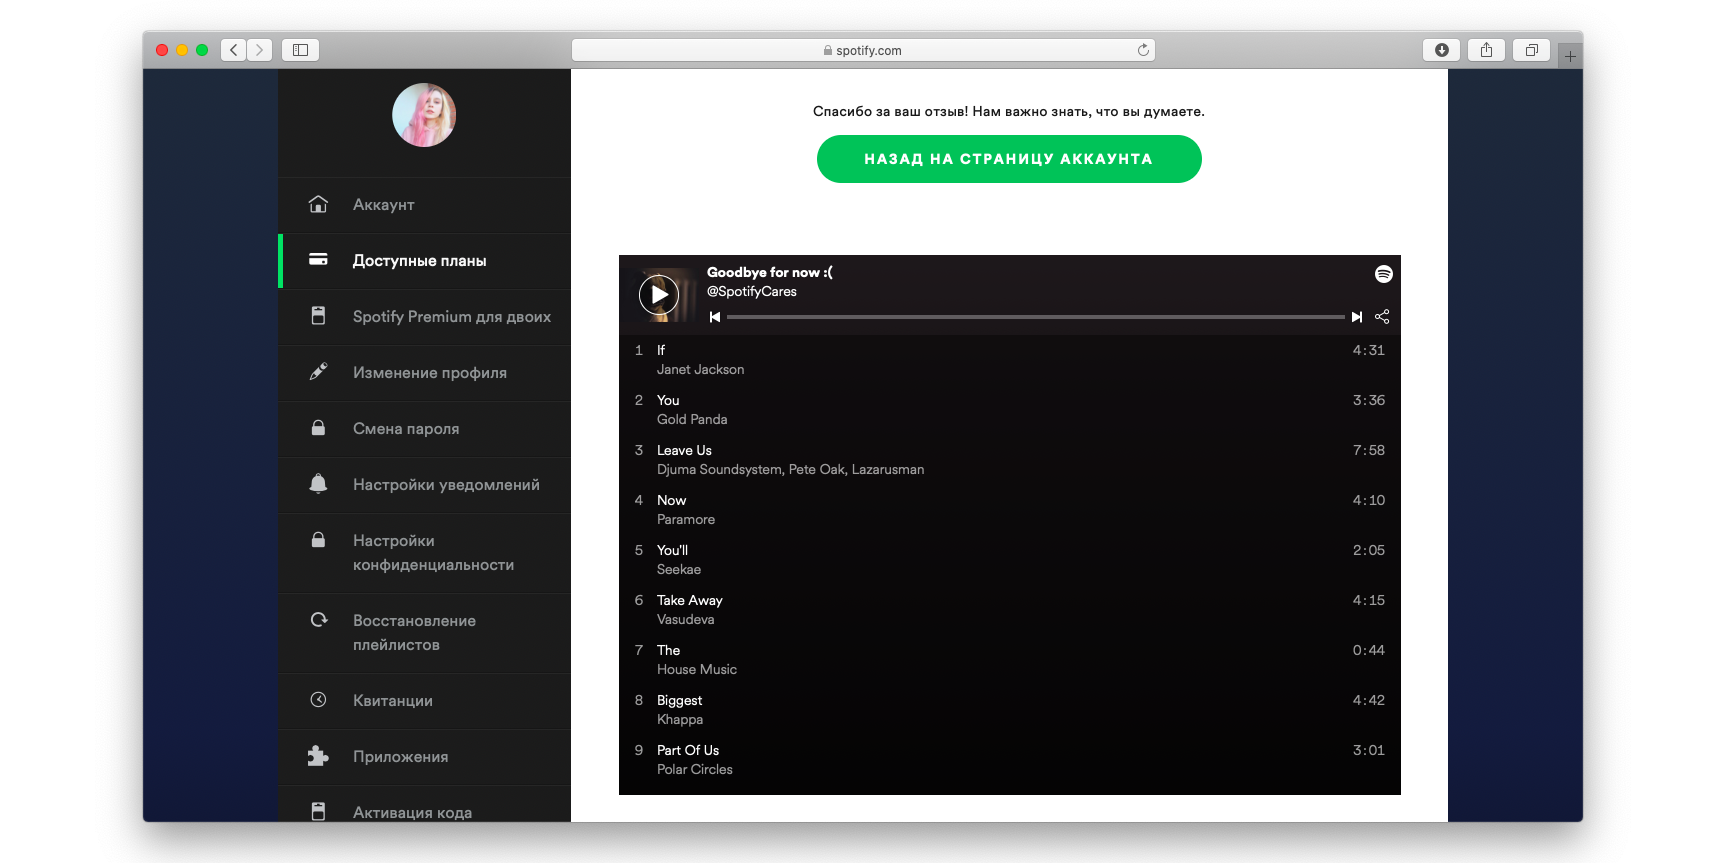
Task: Select track Take Away by Vasudeva
Action: (x=1010, y=610)
